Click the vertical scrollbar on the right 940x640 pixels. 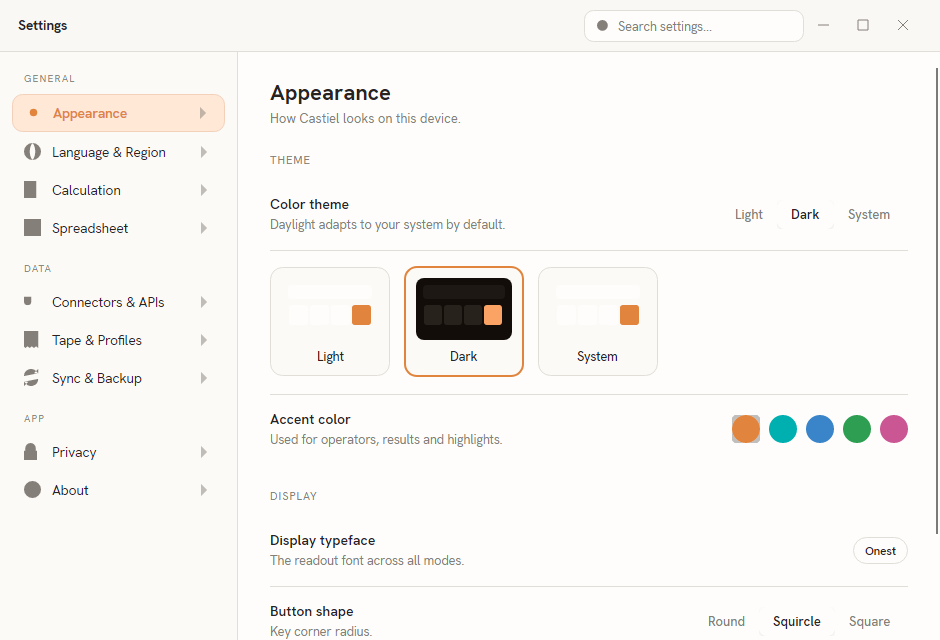click(x=937, y=300)
